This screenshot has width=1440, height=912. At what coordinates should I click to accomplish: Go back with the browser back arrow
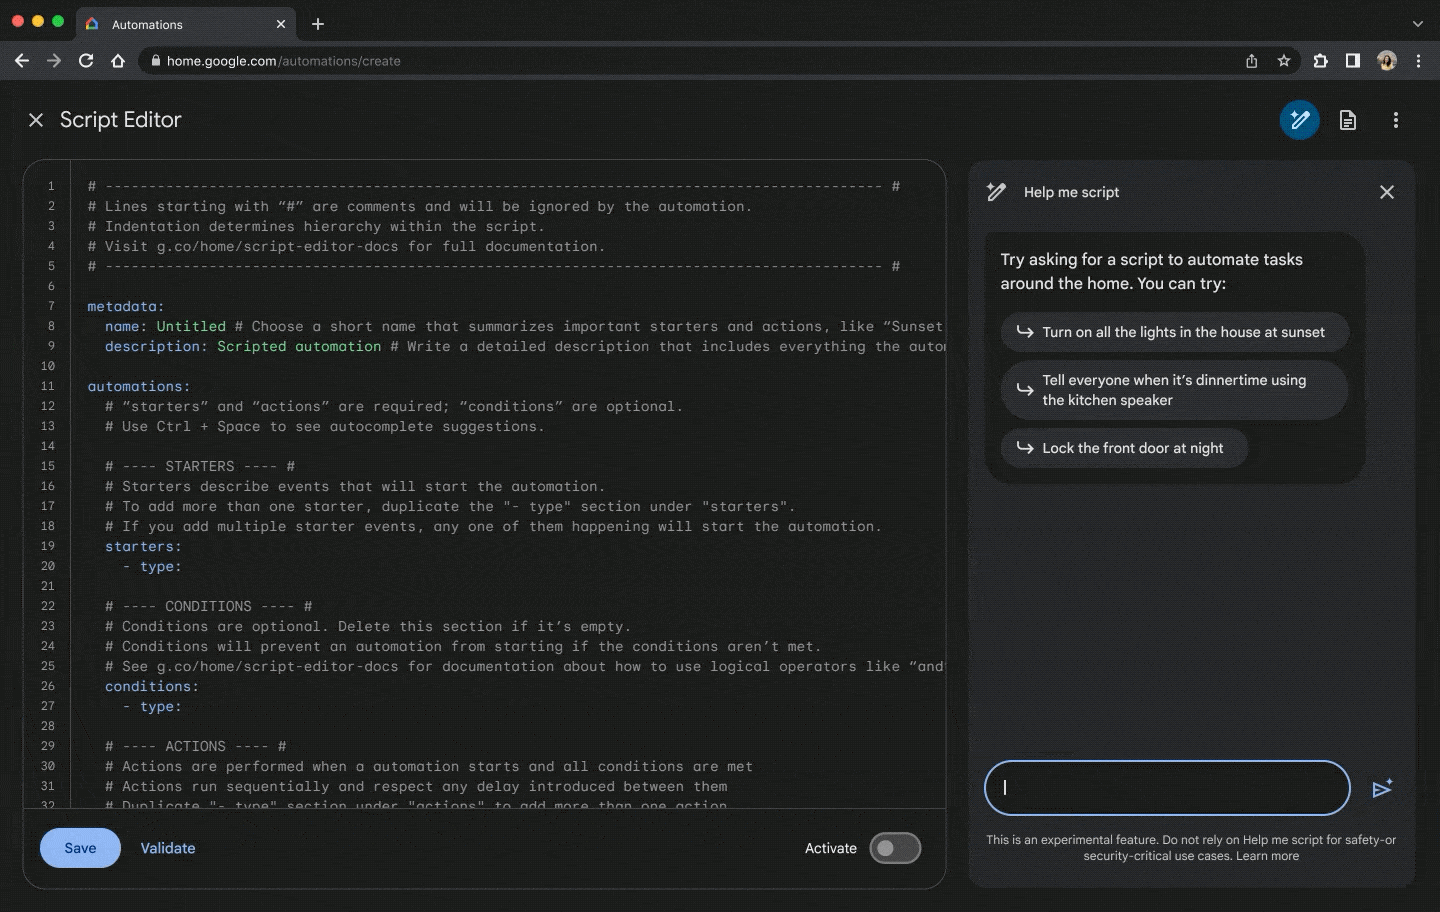tap(22, 61)
